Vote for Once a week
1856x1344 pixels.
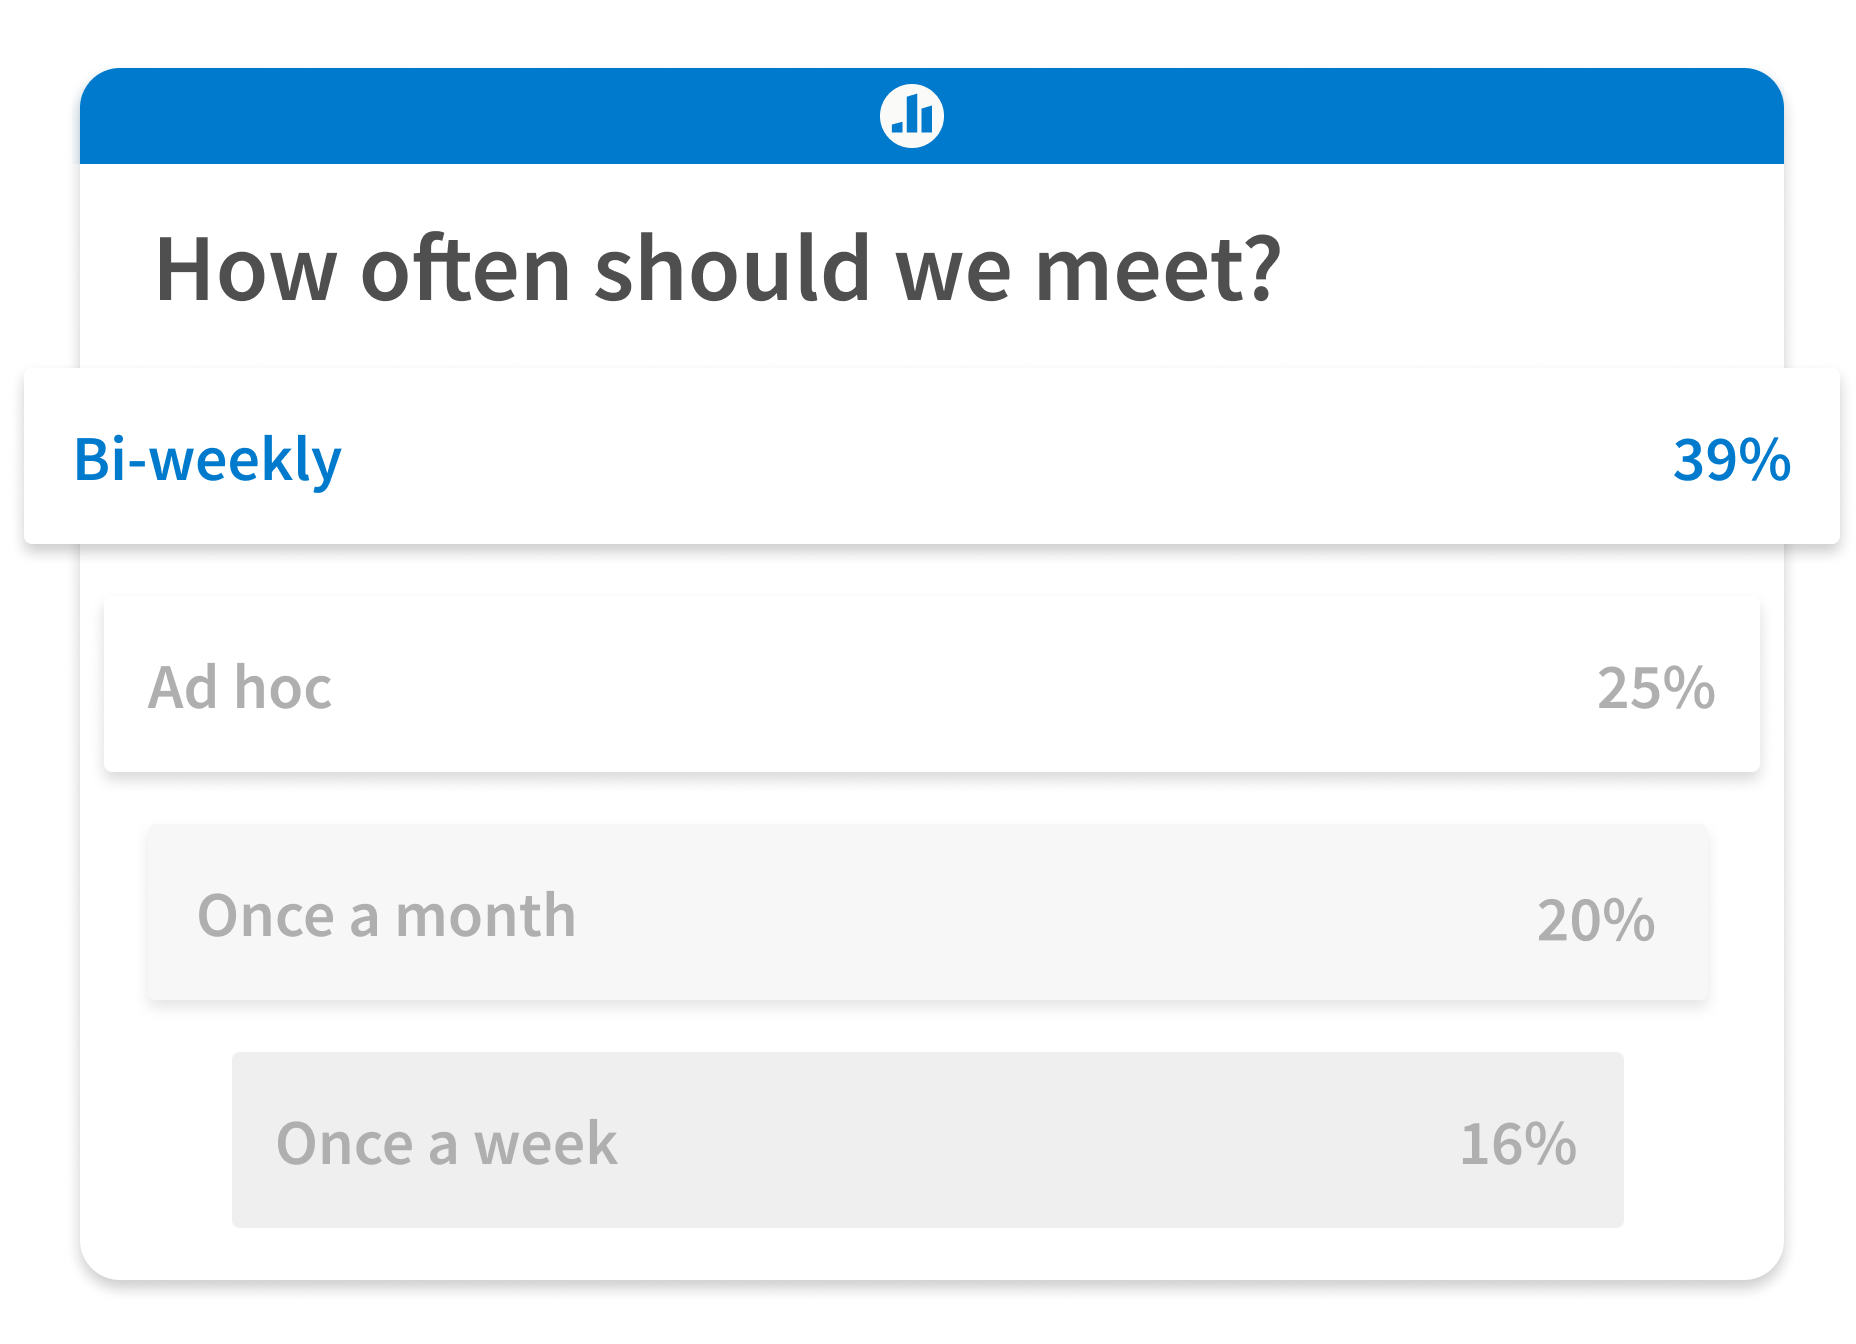928,1142
